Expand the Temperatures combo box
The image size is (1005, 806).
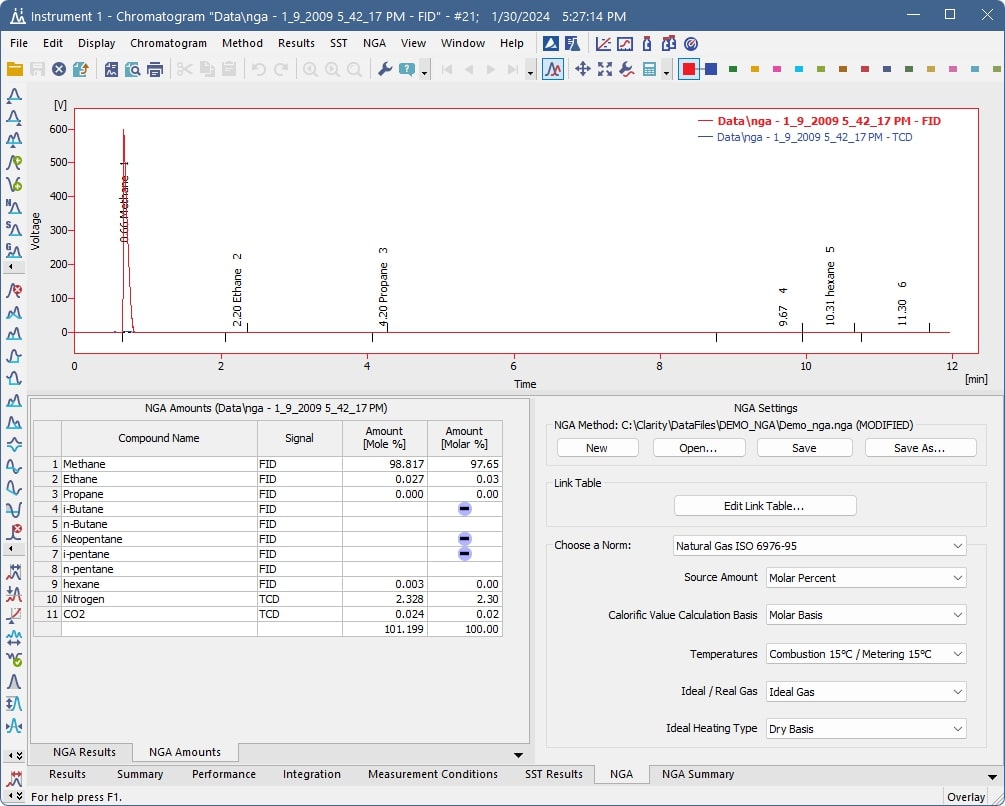coord(866,654)
